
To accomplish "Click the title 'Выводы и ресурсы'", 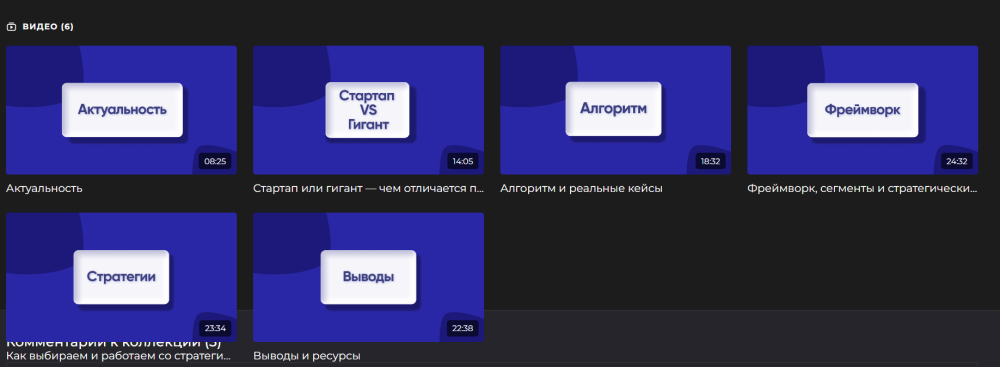I will [x=307, y=356].
